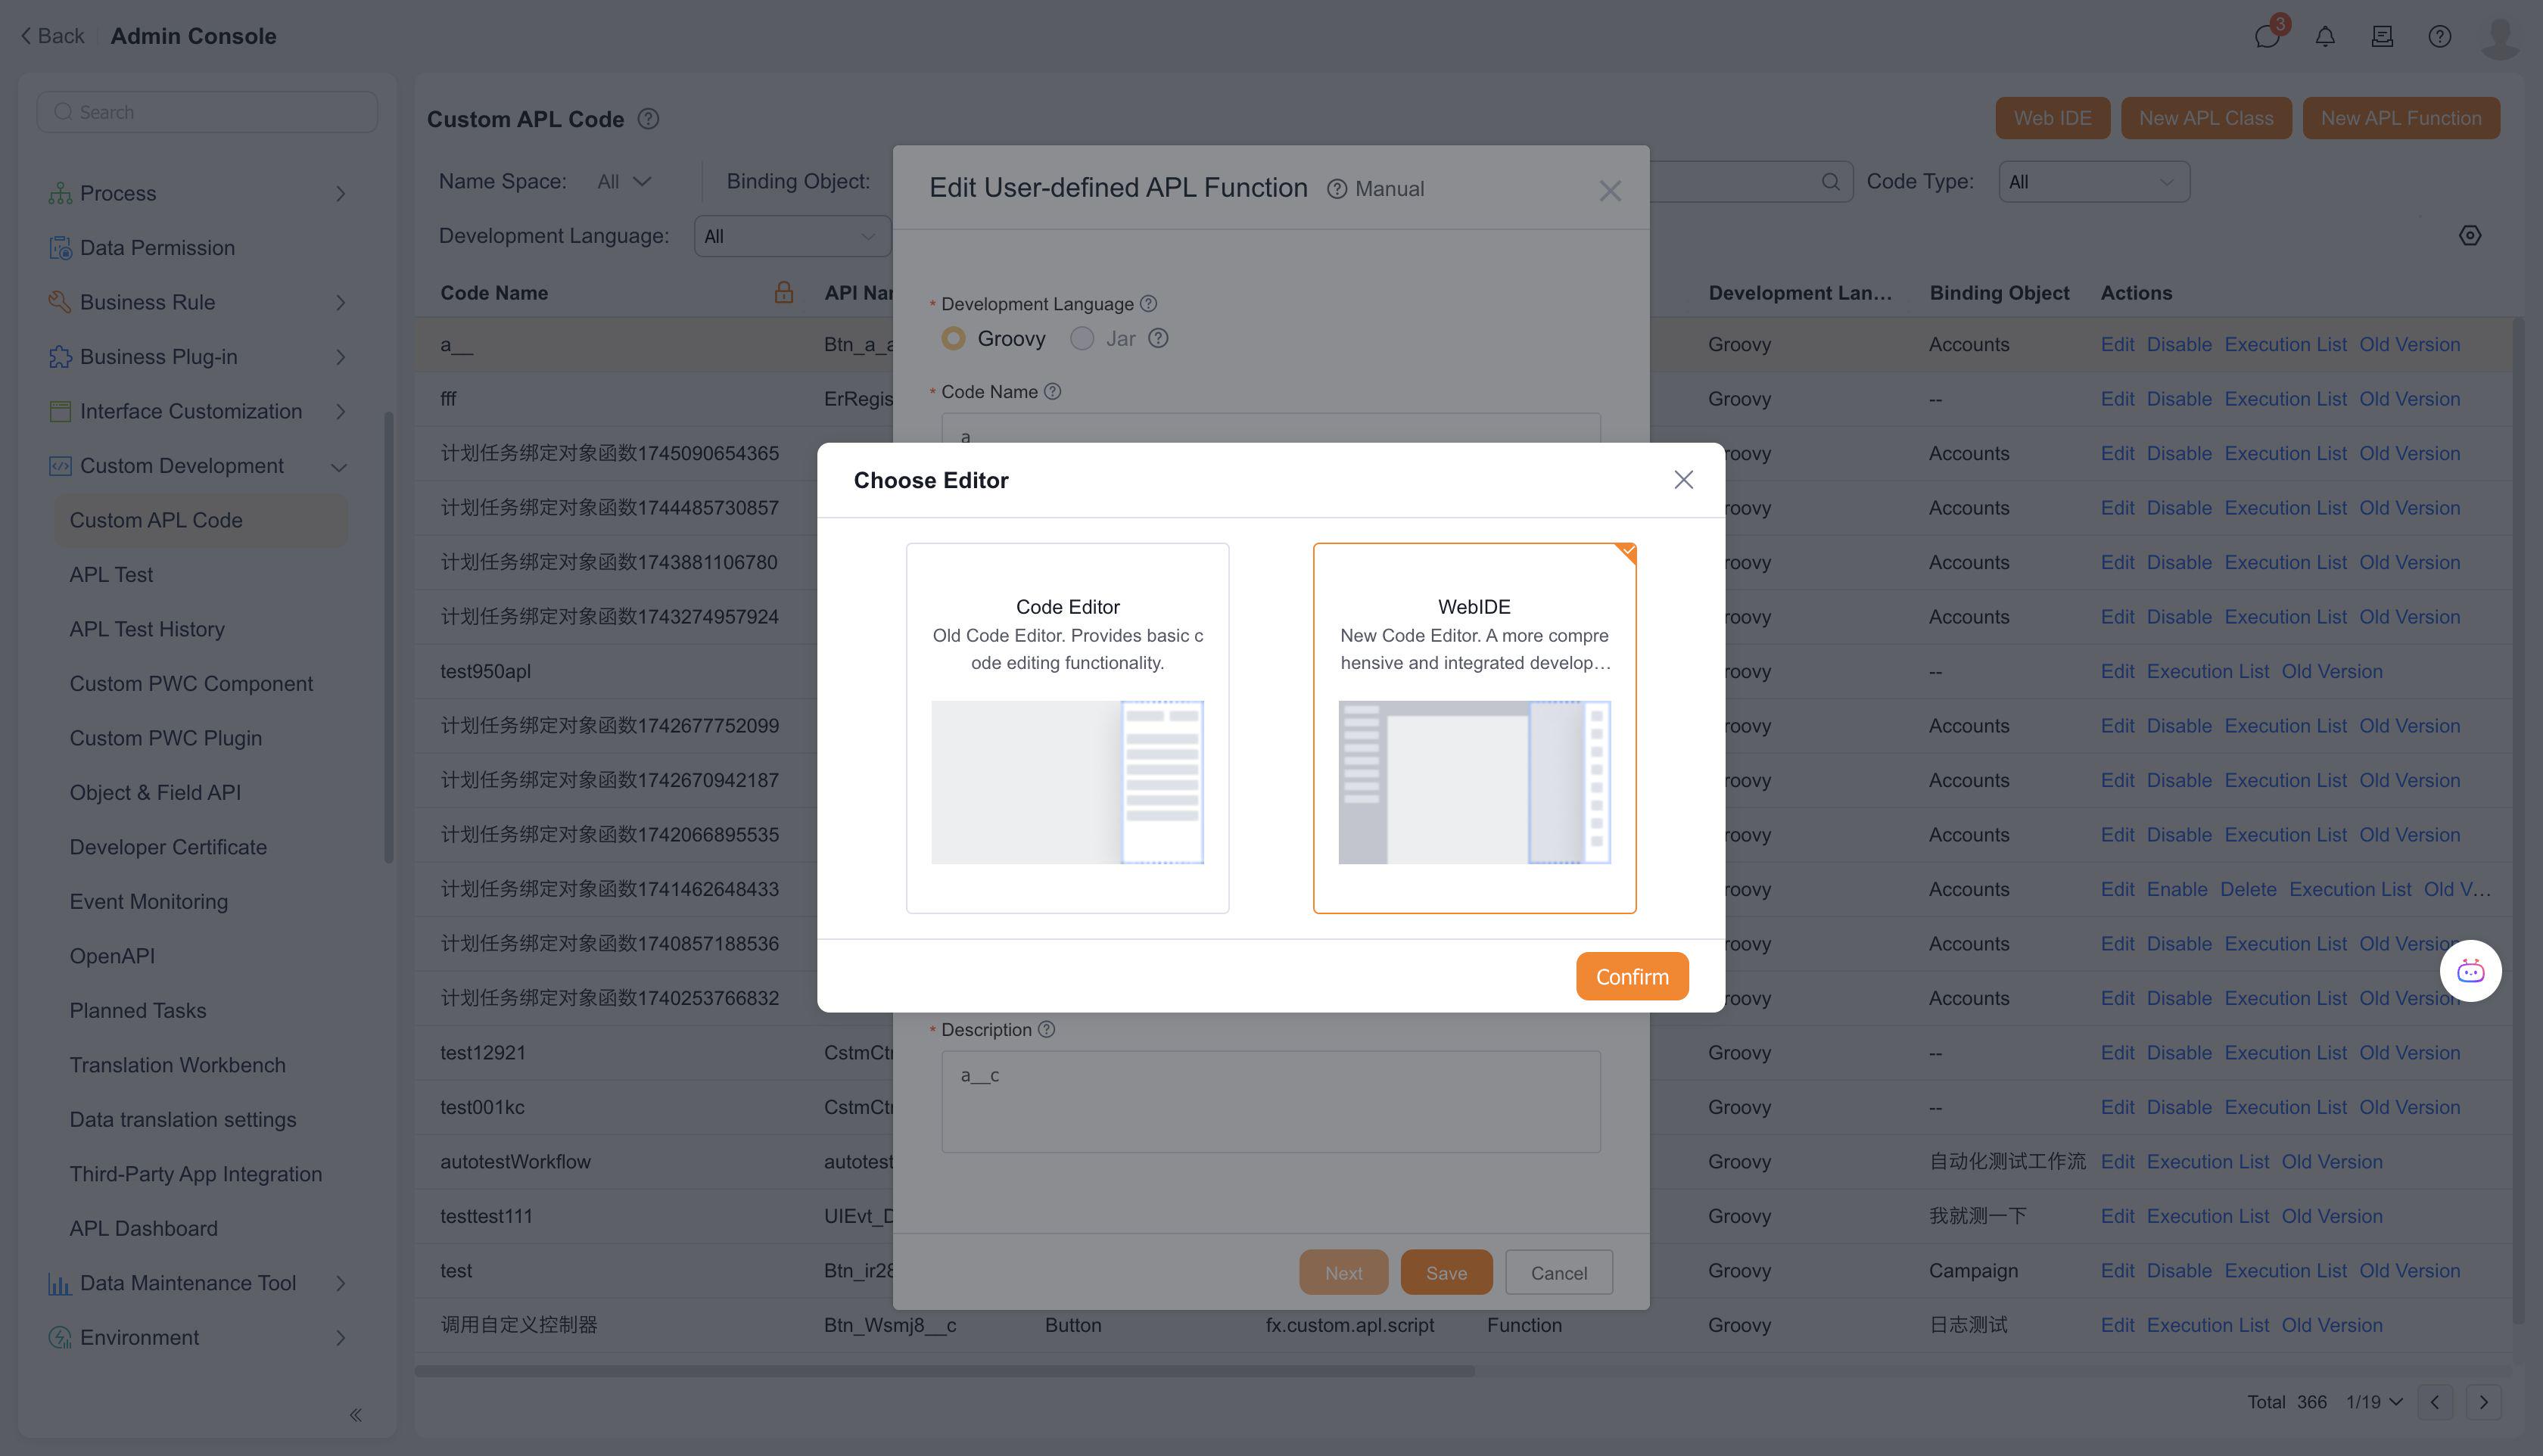Click the table column settings gear icon
Viewport: 2543px width, 1456px height.
[2469, 236]
